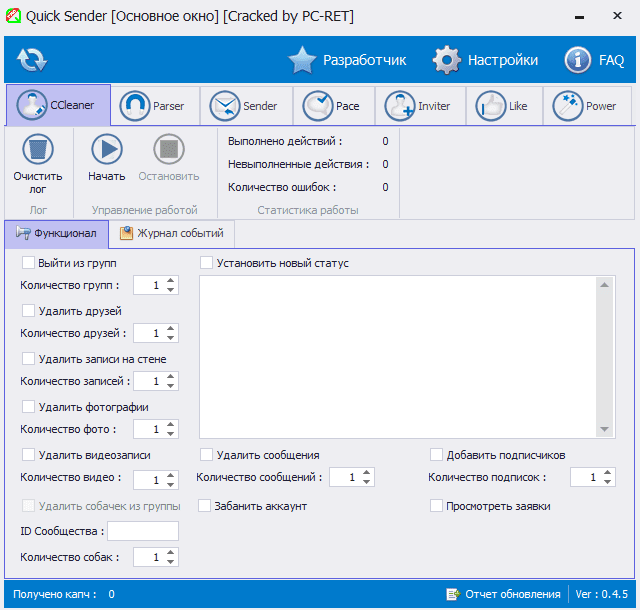Image resolution: width=640 pixels, height=610 pixels.
Task: Click inside the new status text area
Action: (398, 357)
